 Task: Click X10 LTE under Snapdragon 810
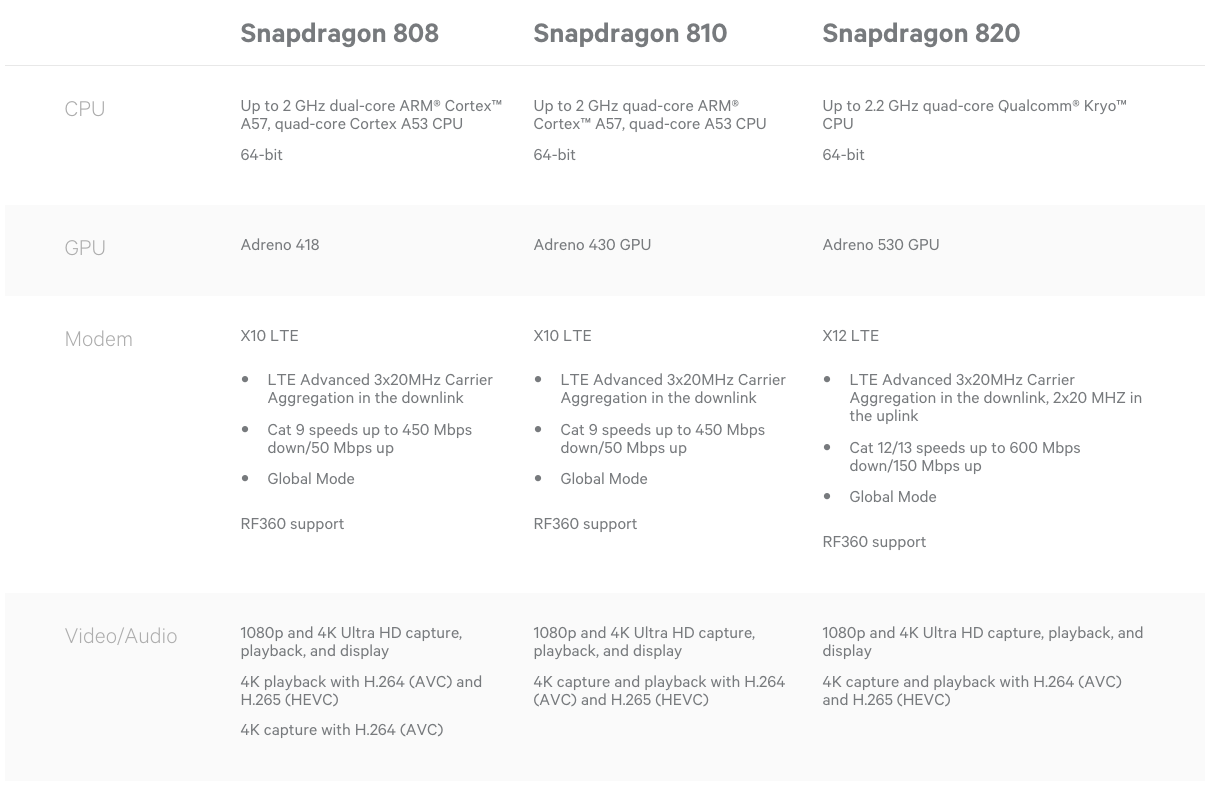[x=563, y=336]
